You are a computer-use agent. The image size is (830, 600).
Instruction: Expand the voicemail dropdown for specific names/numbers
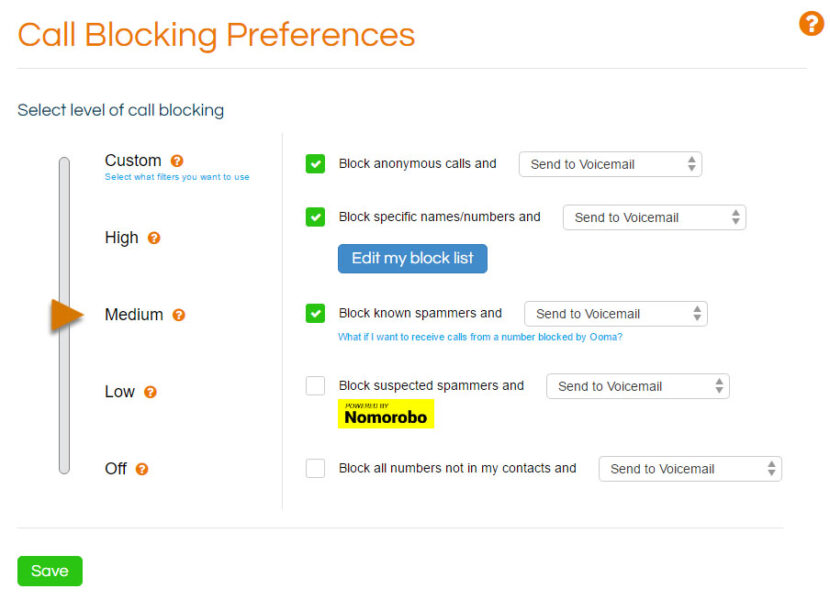click(653, 217)
